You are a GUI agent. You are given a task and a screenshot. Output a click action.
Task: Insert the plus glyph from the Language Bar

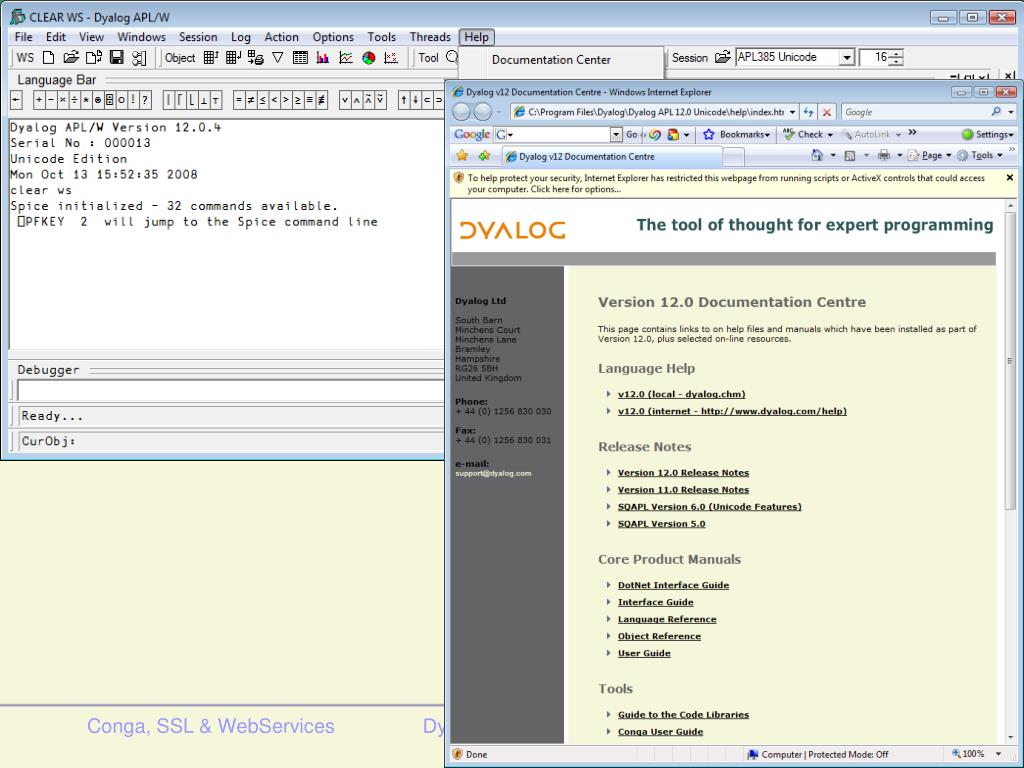[39, 100]
